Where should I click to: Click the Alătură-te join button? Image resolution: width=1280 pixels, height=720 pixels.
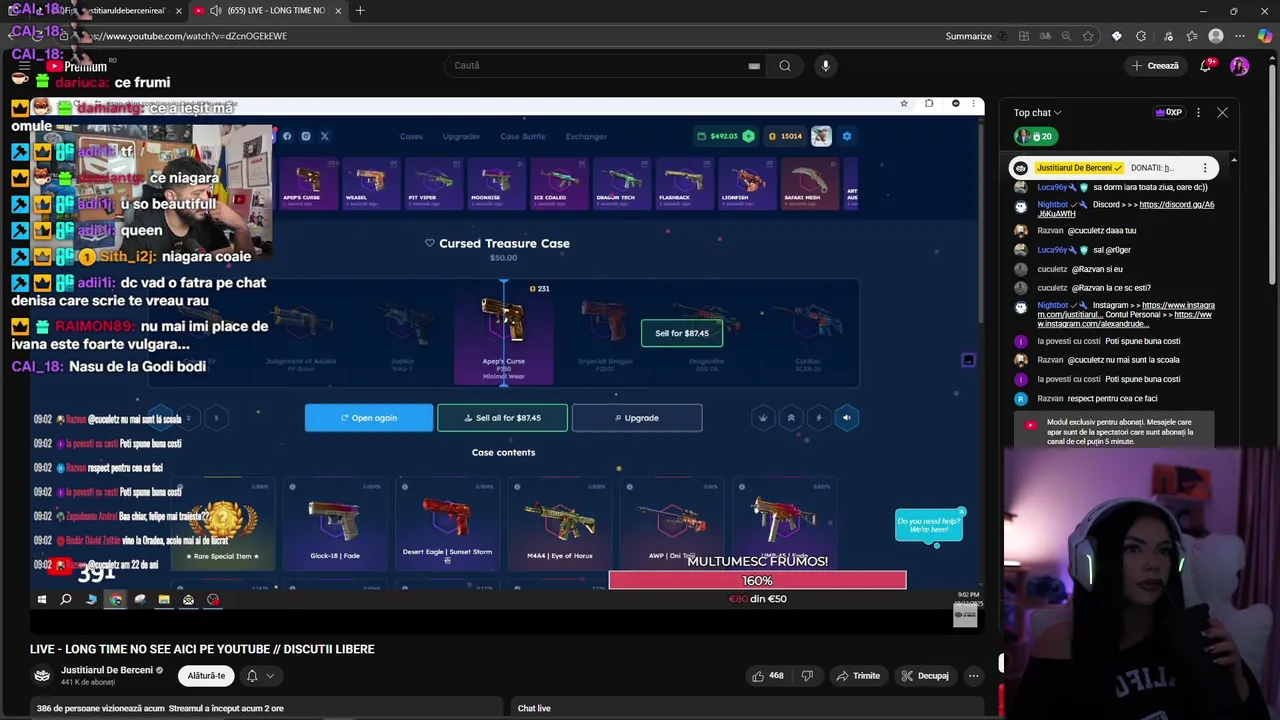pos(206,676)
